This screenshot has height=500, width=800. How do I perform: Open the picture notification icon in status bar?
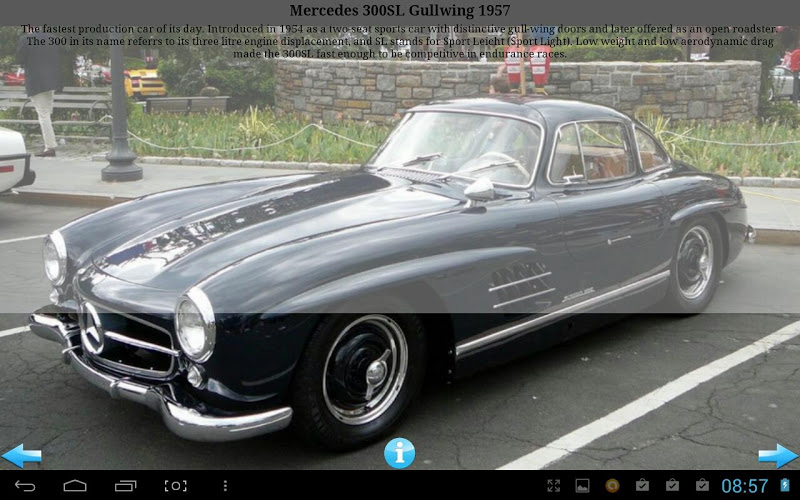(582, 486)
